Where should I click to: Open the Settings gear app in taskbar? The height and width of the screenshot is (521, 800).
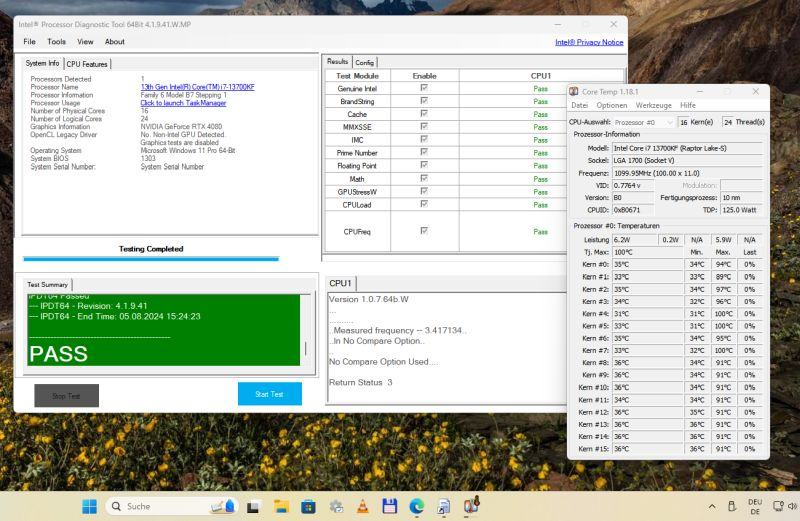pos(336,506)
